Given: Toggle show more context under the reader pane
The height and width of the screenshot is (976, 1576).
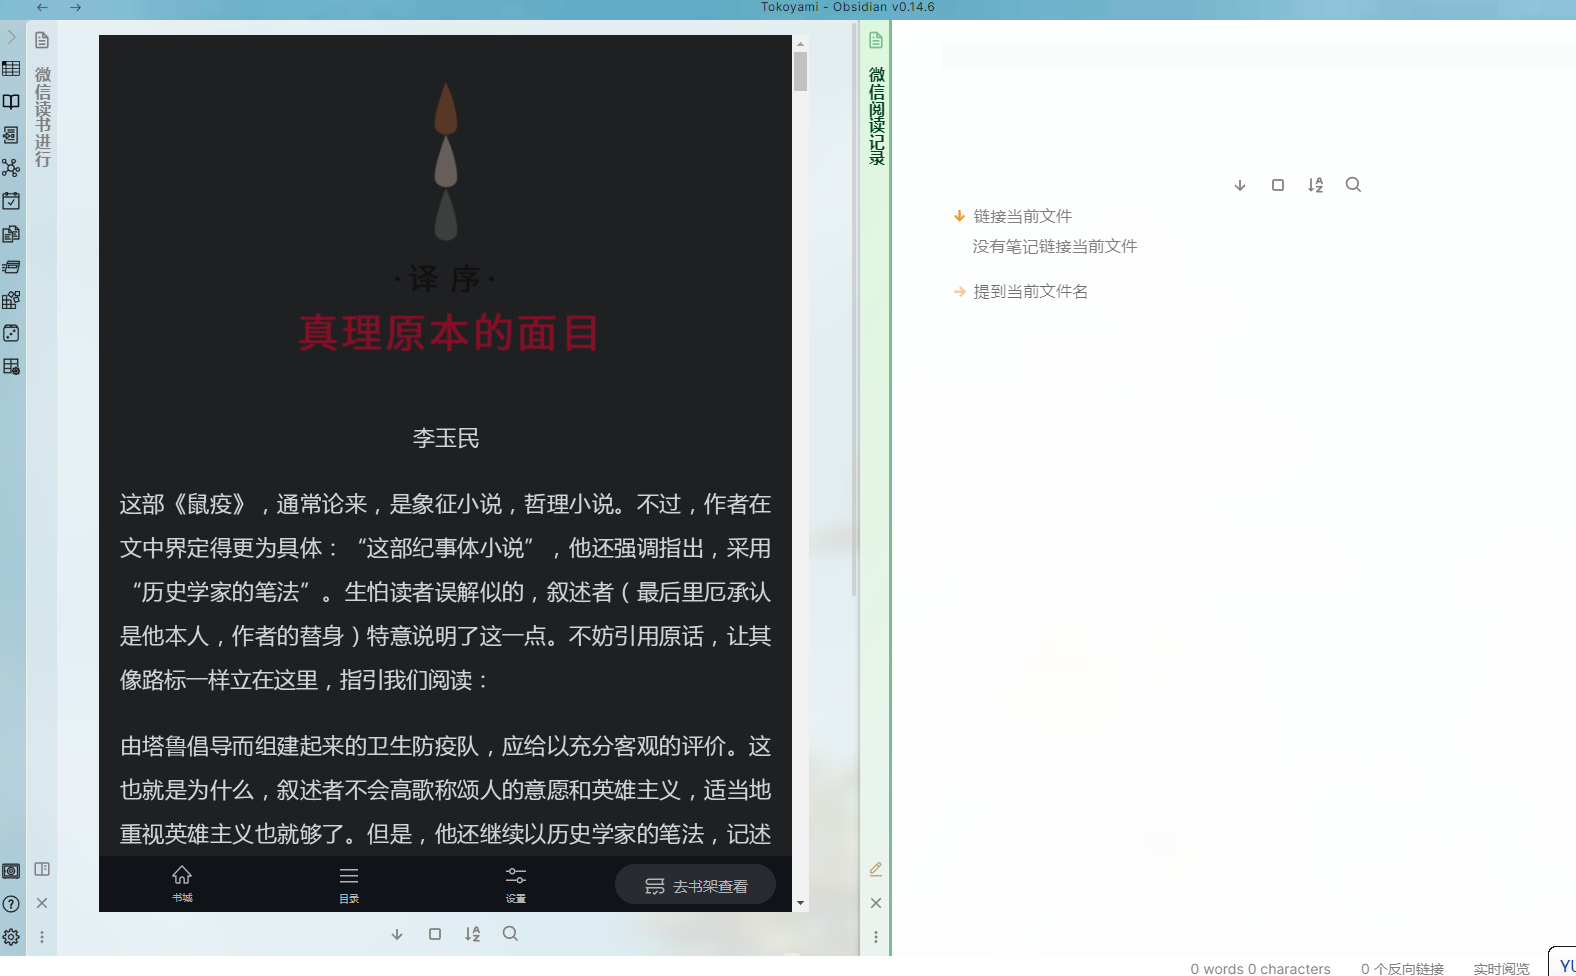Looking at the screenshot, I should coord(435,934).
